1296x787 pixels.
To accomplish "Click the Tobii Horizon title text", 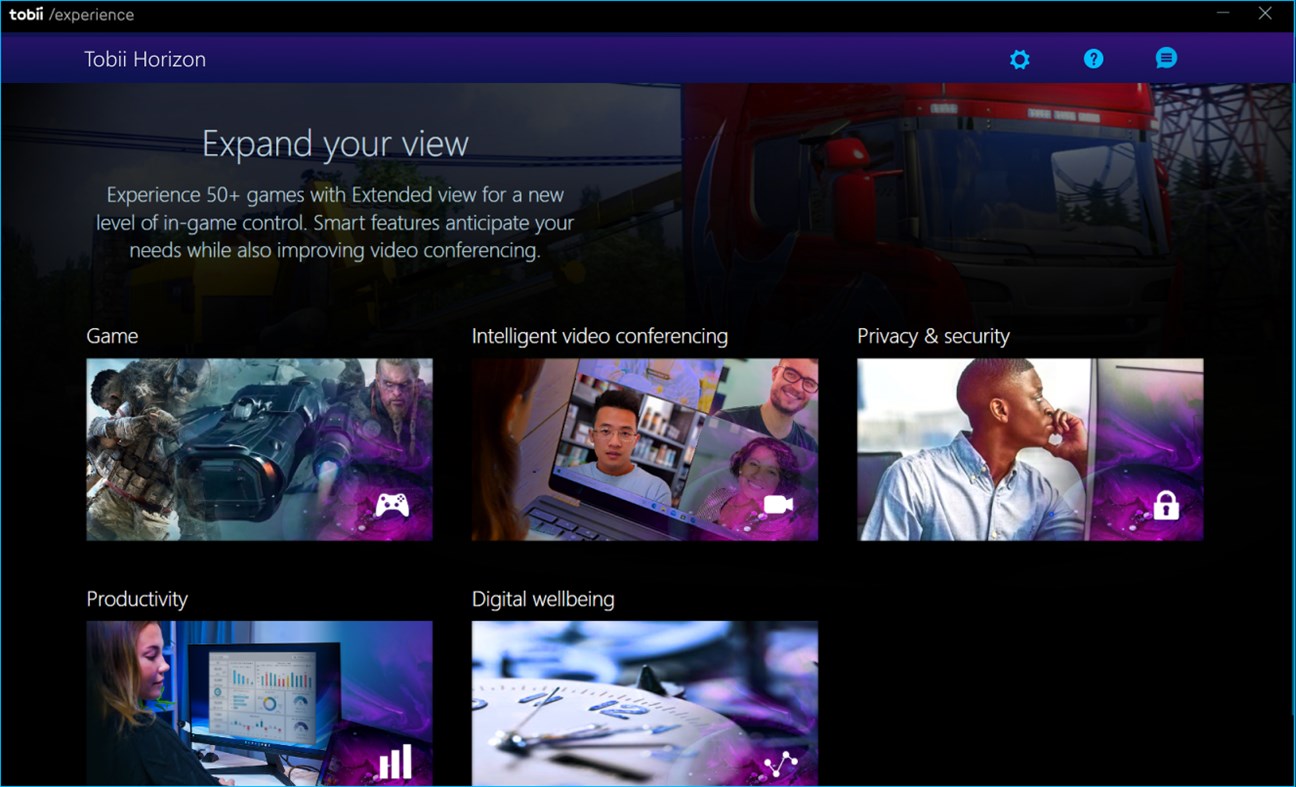I will coord(145,59).
